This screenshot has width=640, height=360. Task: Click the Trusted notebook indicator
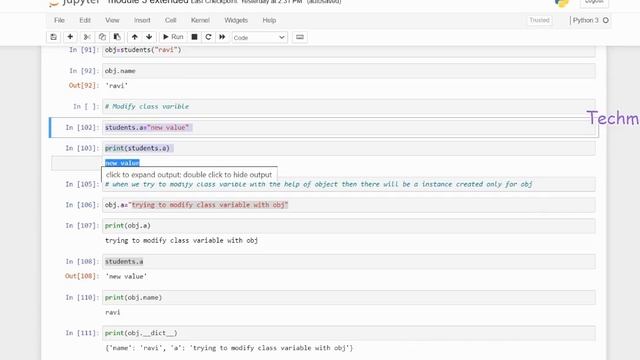pos(539,20)
